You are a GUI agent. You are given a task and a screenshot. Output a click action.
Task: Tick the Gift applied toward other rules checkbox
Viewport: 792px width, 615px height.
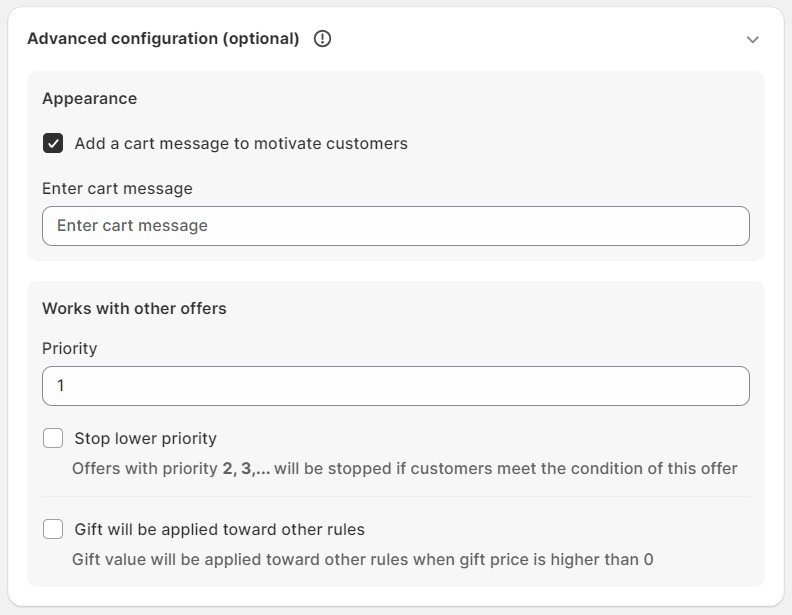point(53,529)
